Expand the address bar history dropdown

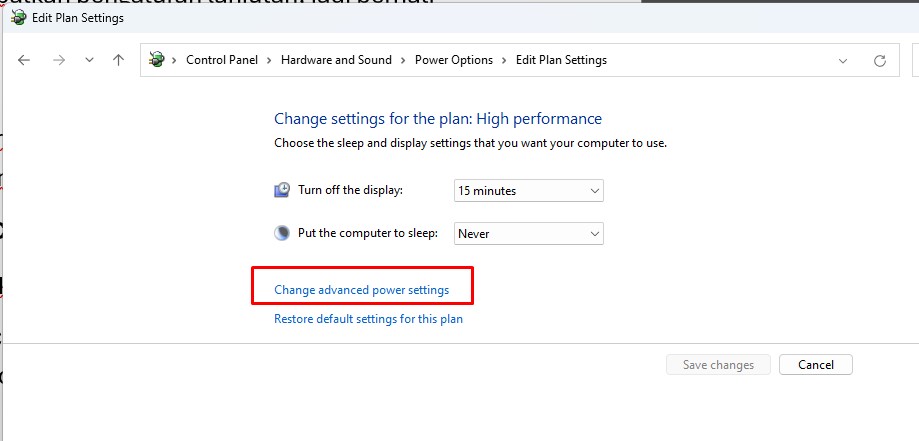(842, 60)
